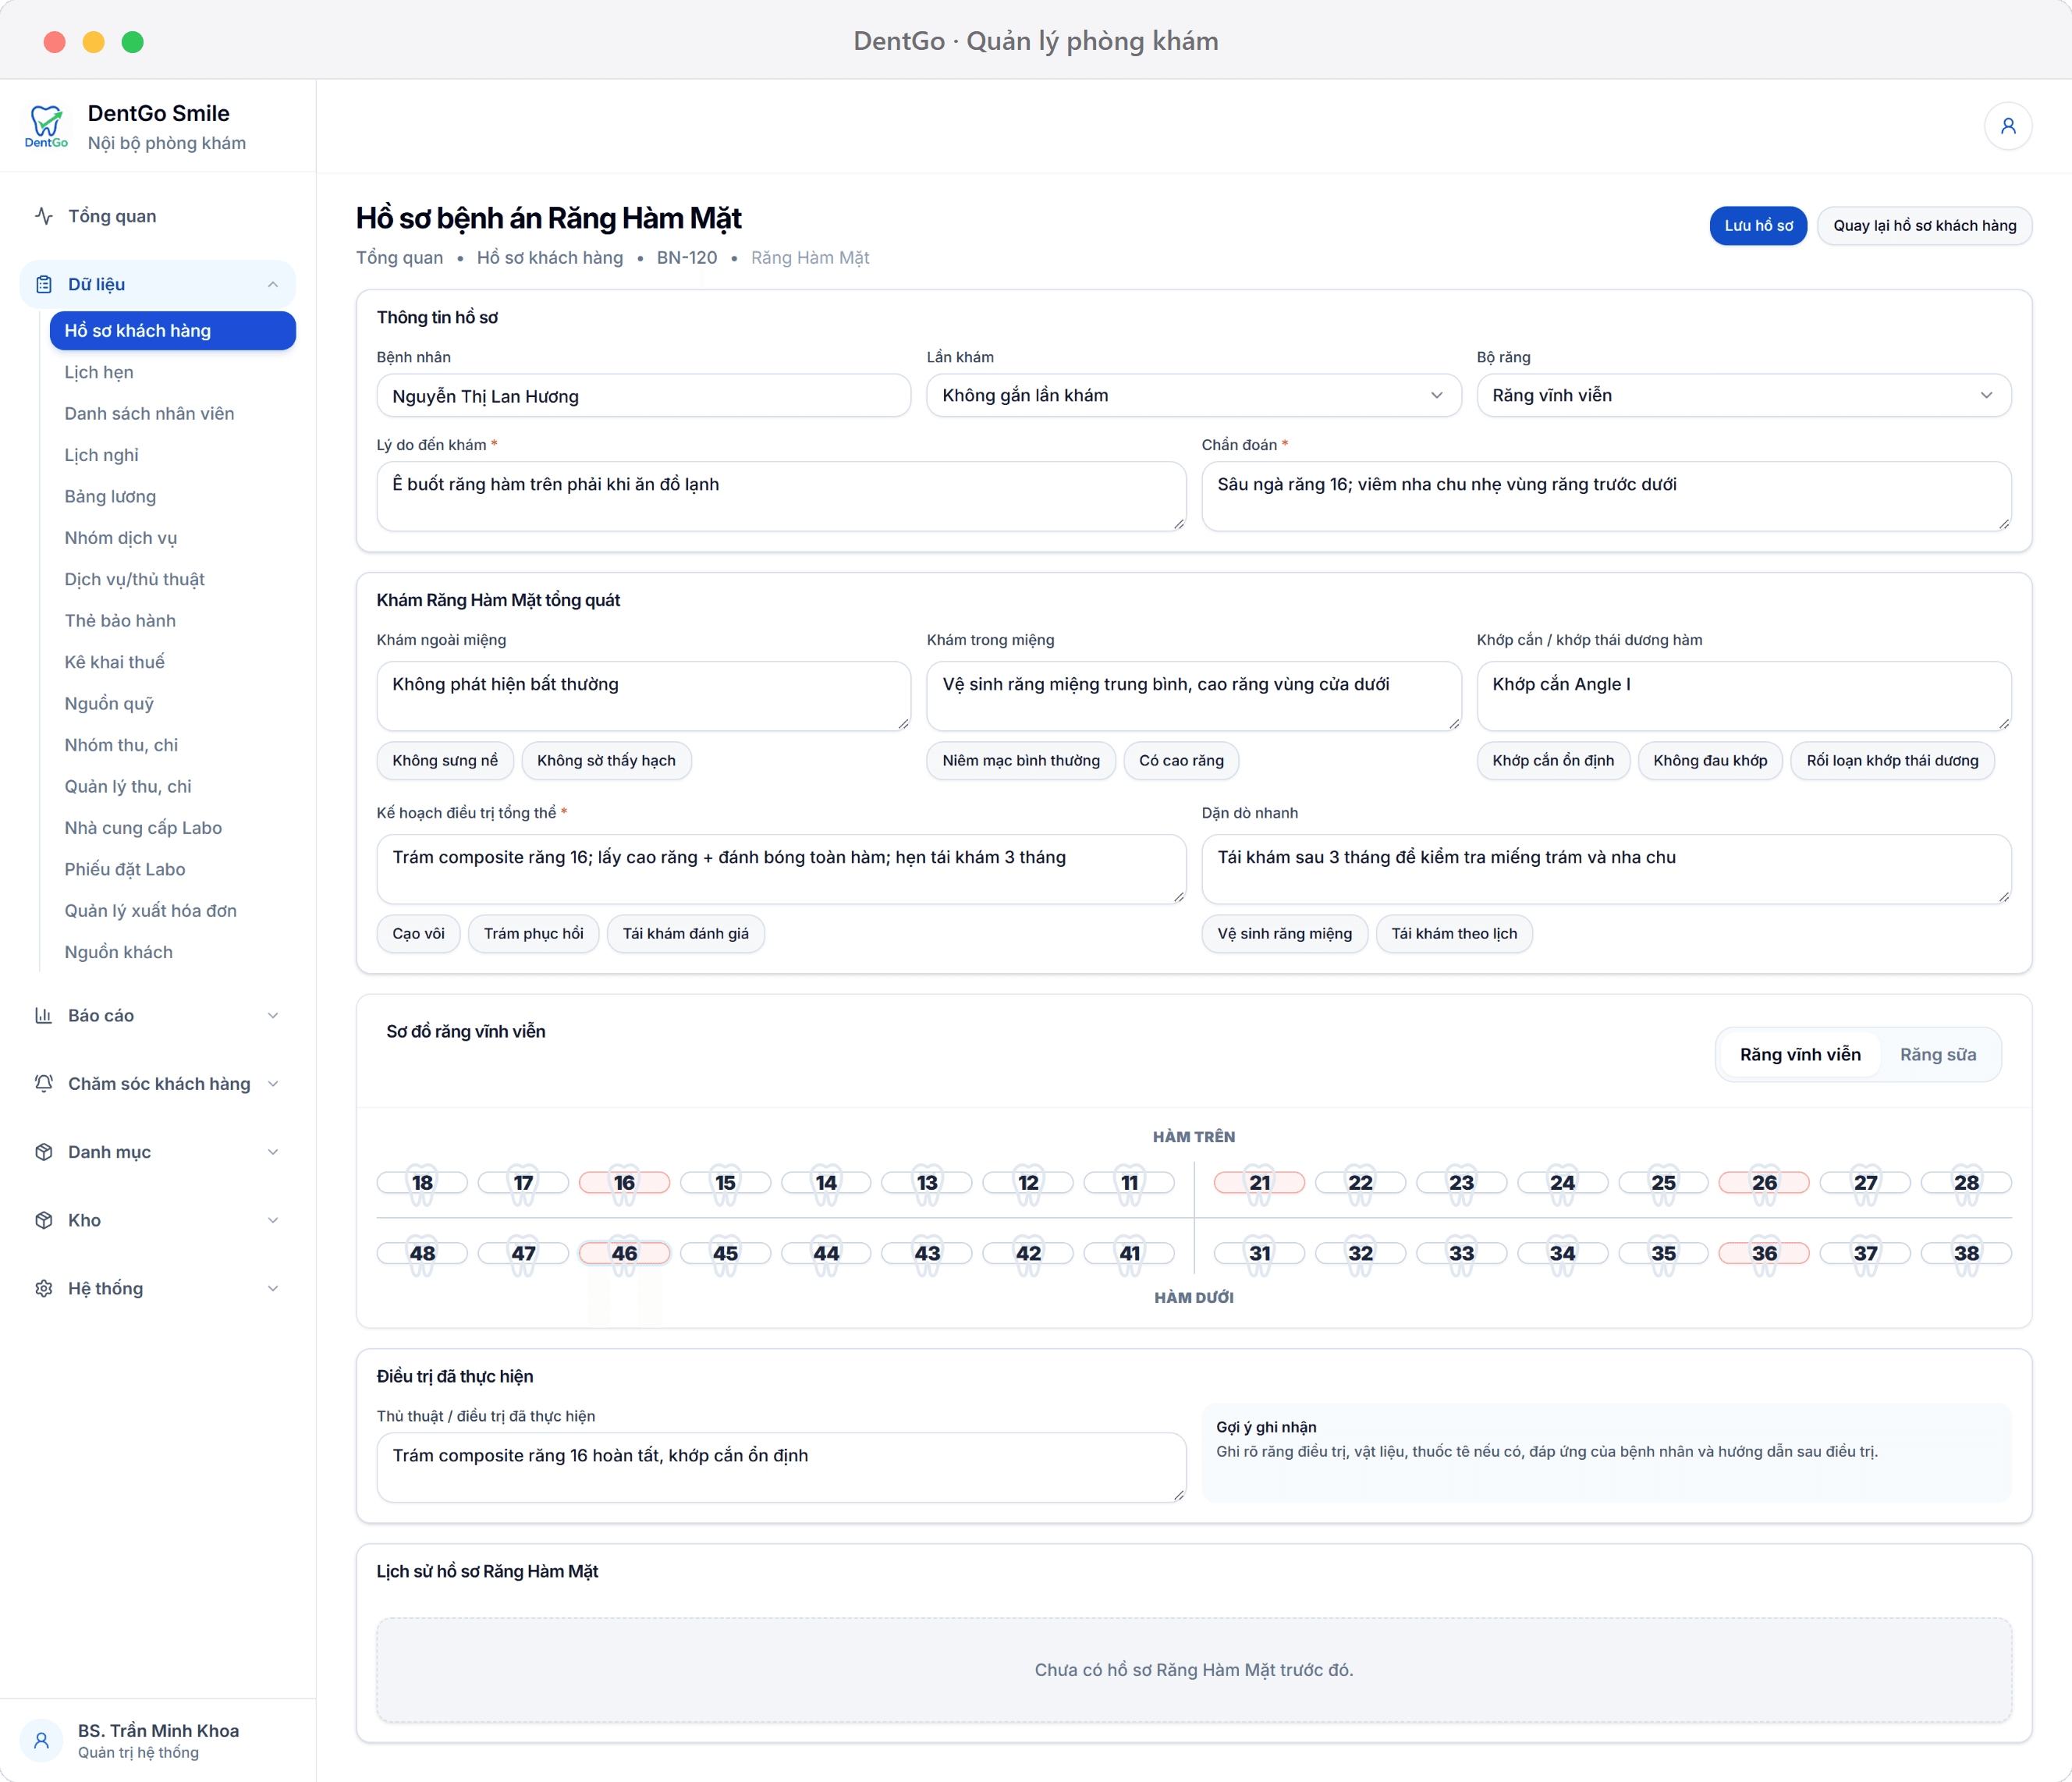2072x1782 pixels.
Task: Click the DentGo tooth logo
Action: (46, 126)
